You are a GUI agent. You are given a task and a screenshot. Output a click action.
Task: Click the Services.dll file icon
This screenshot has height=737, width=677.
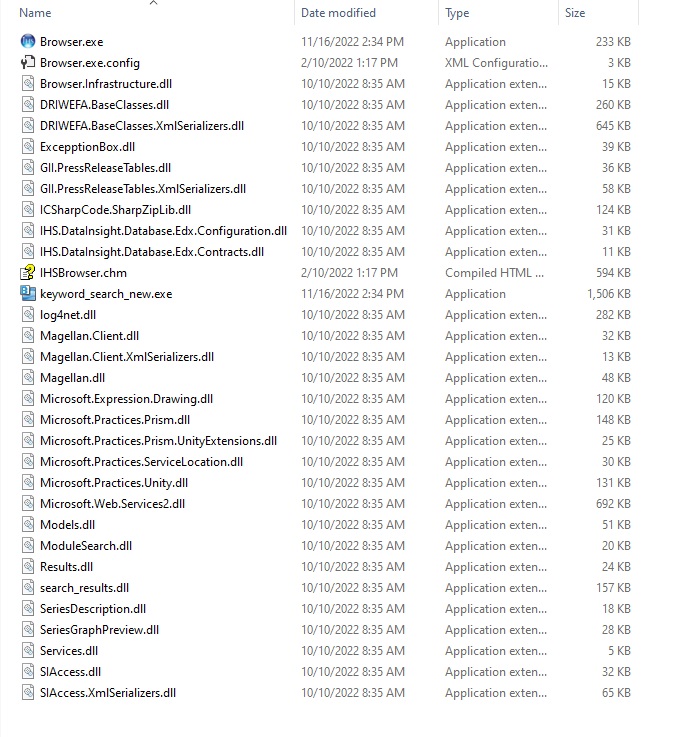[x=28, y=651]
